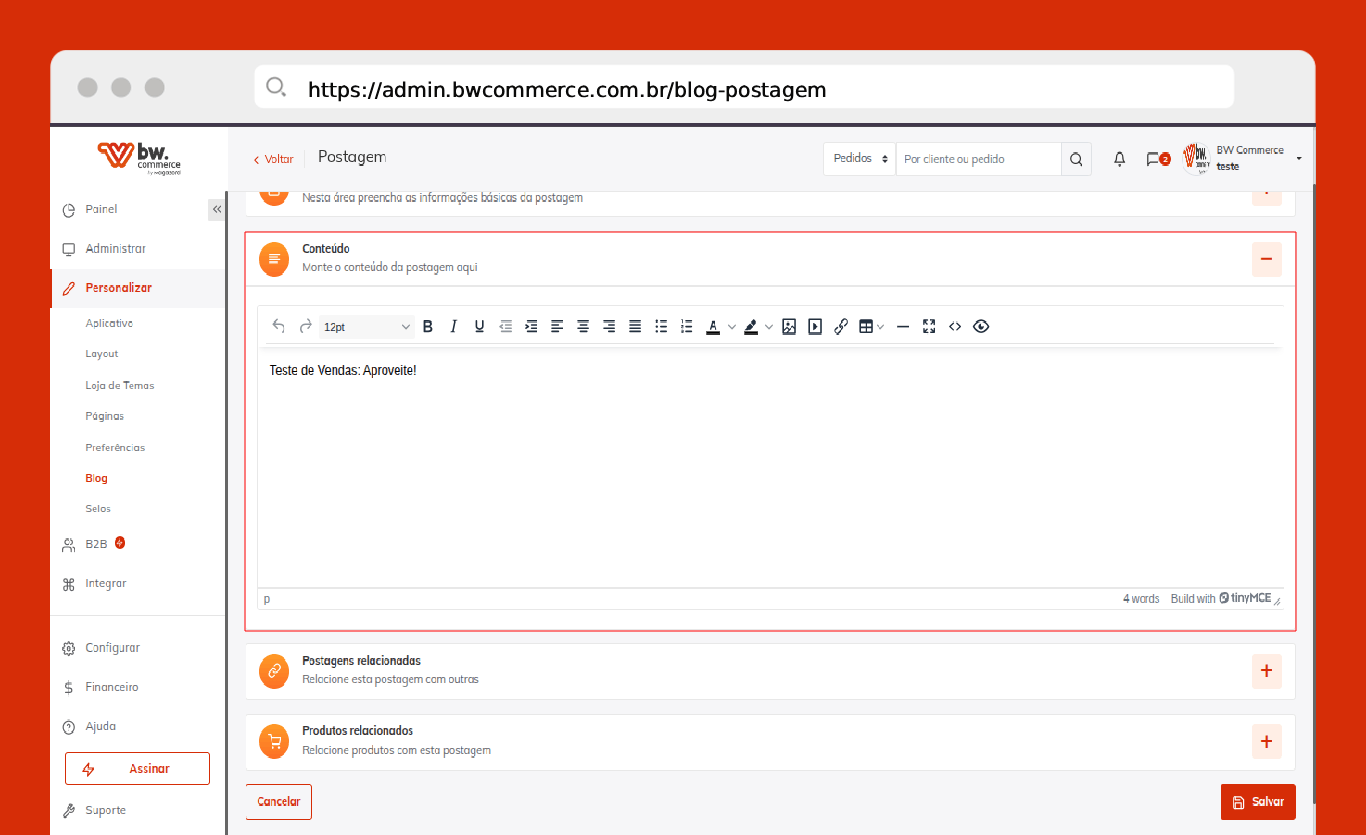The image size is (1366, 835).
Task: Insert a hyperlink
Action: (841, 326)
